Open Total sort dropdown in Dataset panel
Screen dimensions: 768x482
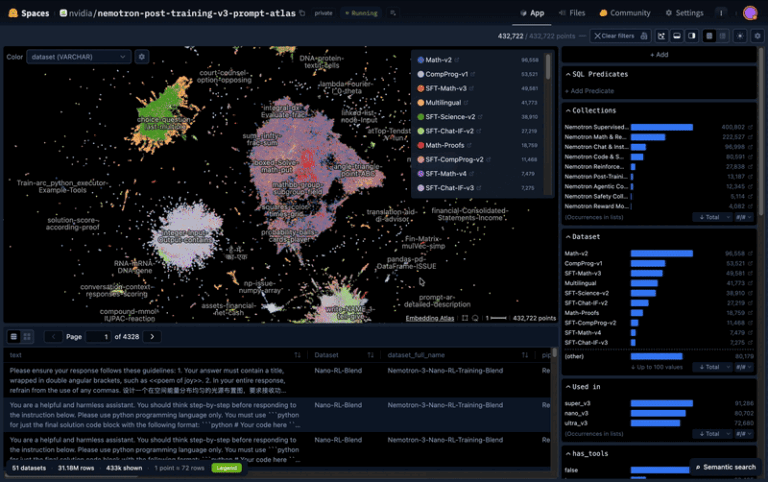coord(713,367)
